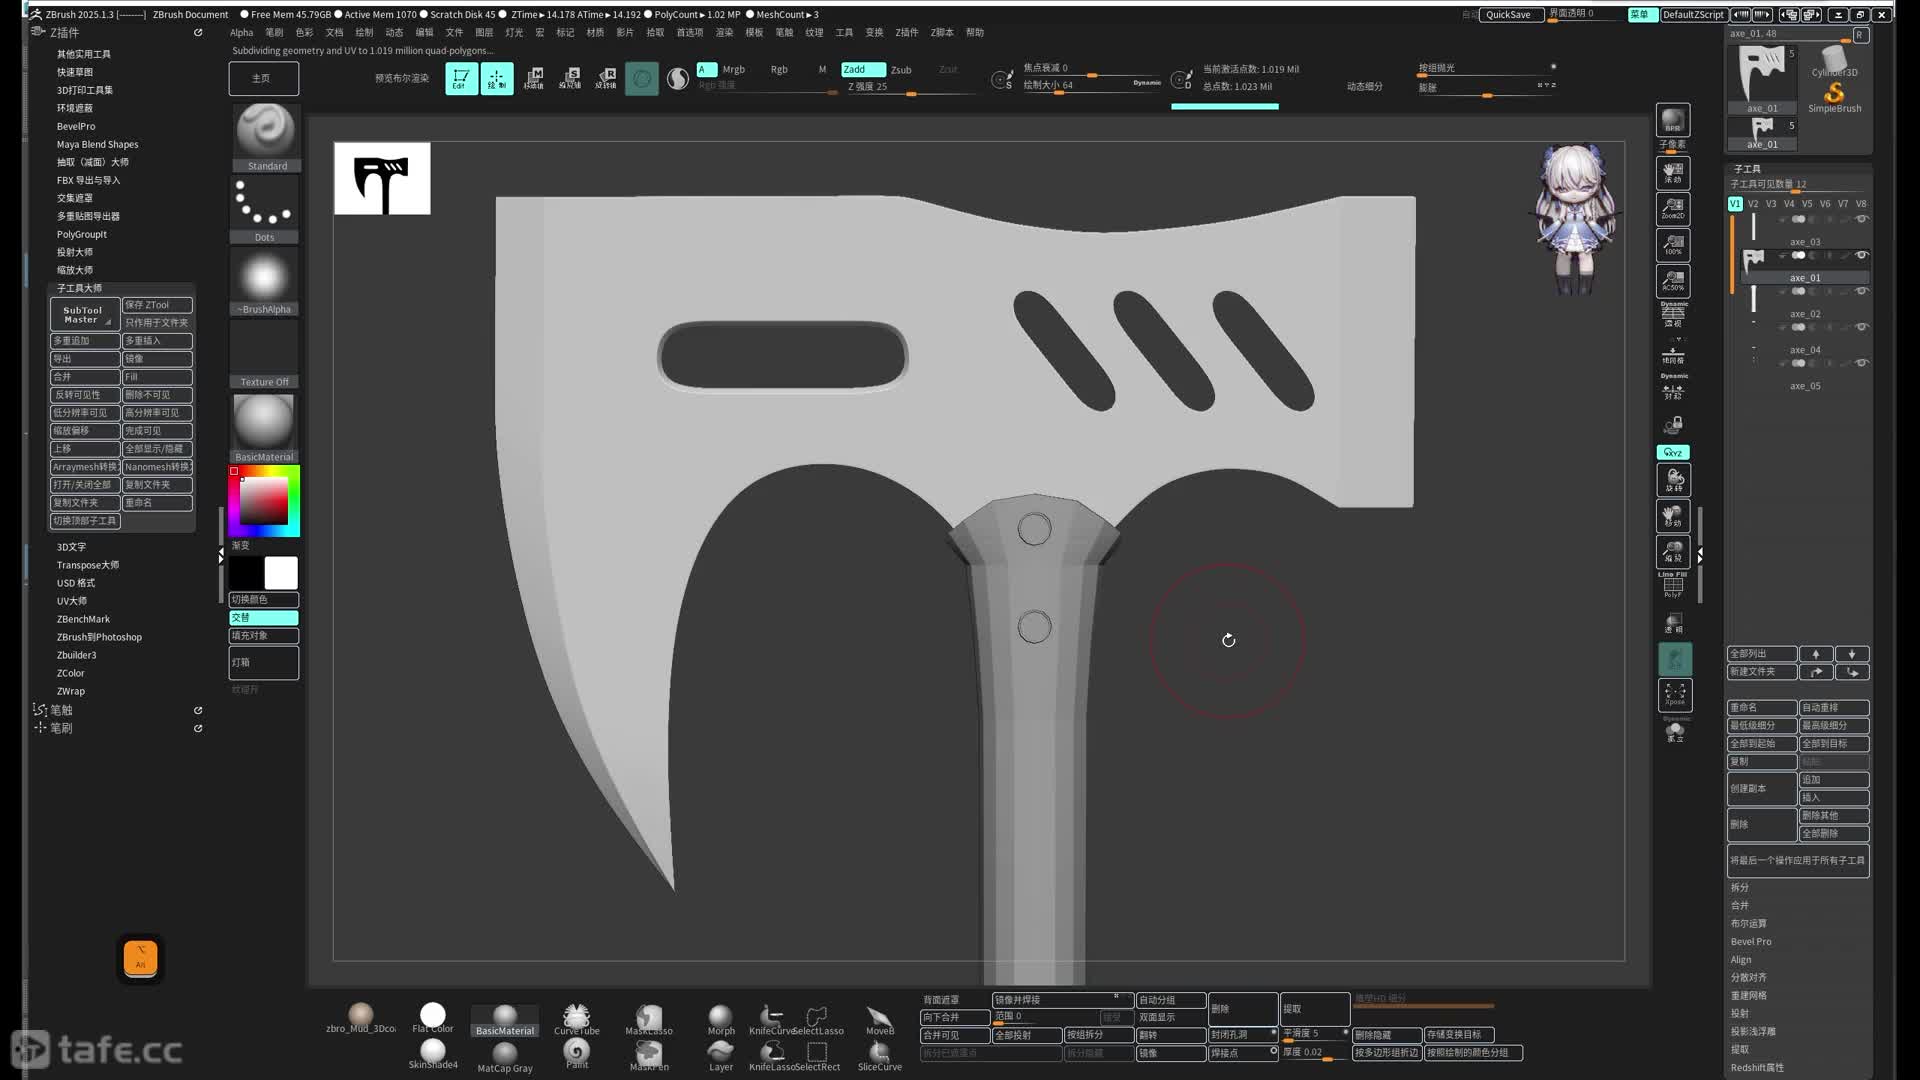
Task: Click the 保存 ZTool button
Action: (x=157, y=305)
